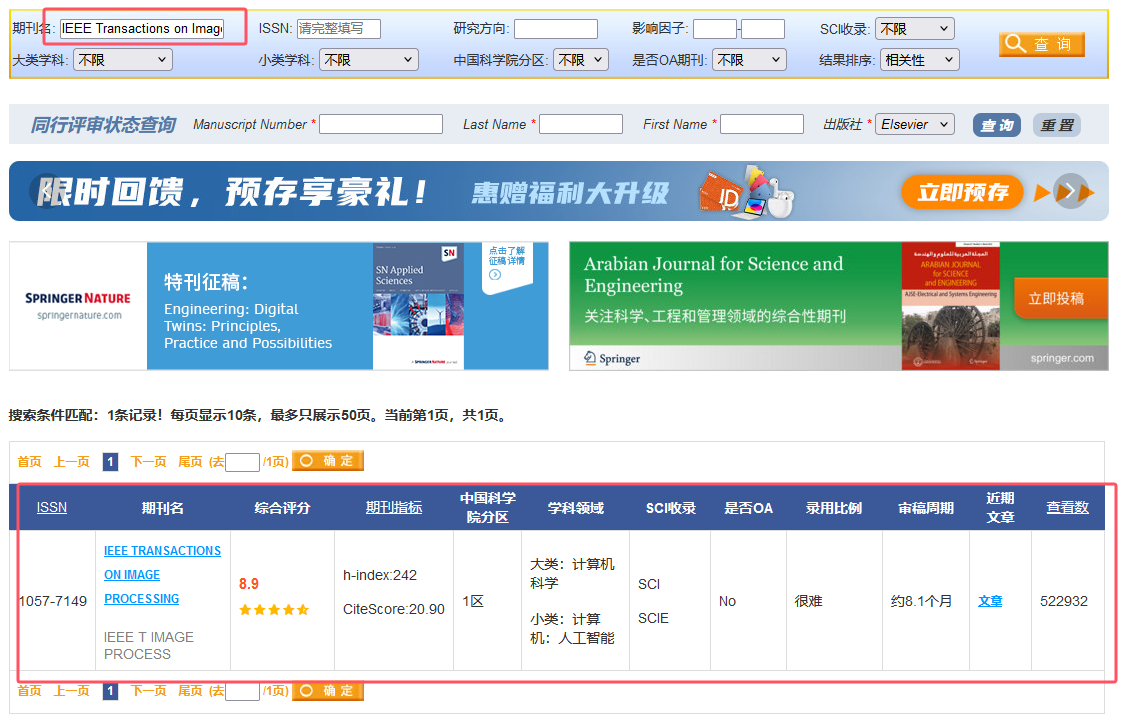1146x724 pixels.
Task: Click the First Name input field
Action: (762, 124)
